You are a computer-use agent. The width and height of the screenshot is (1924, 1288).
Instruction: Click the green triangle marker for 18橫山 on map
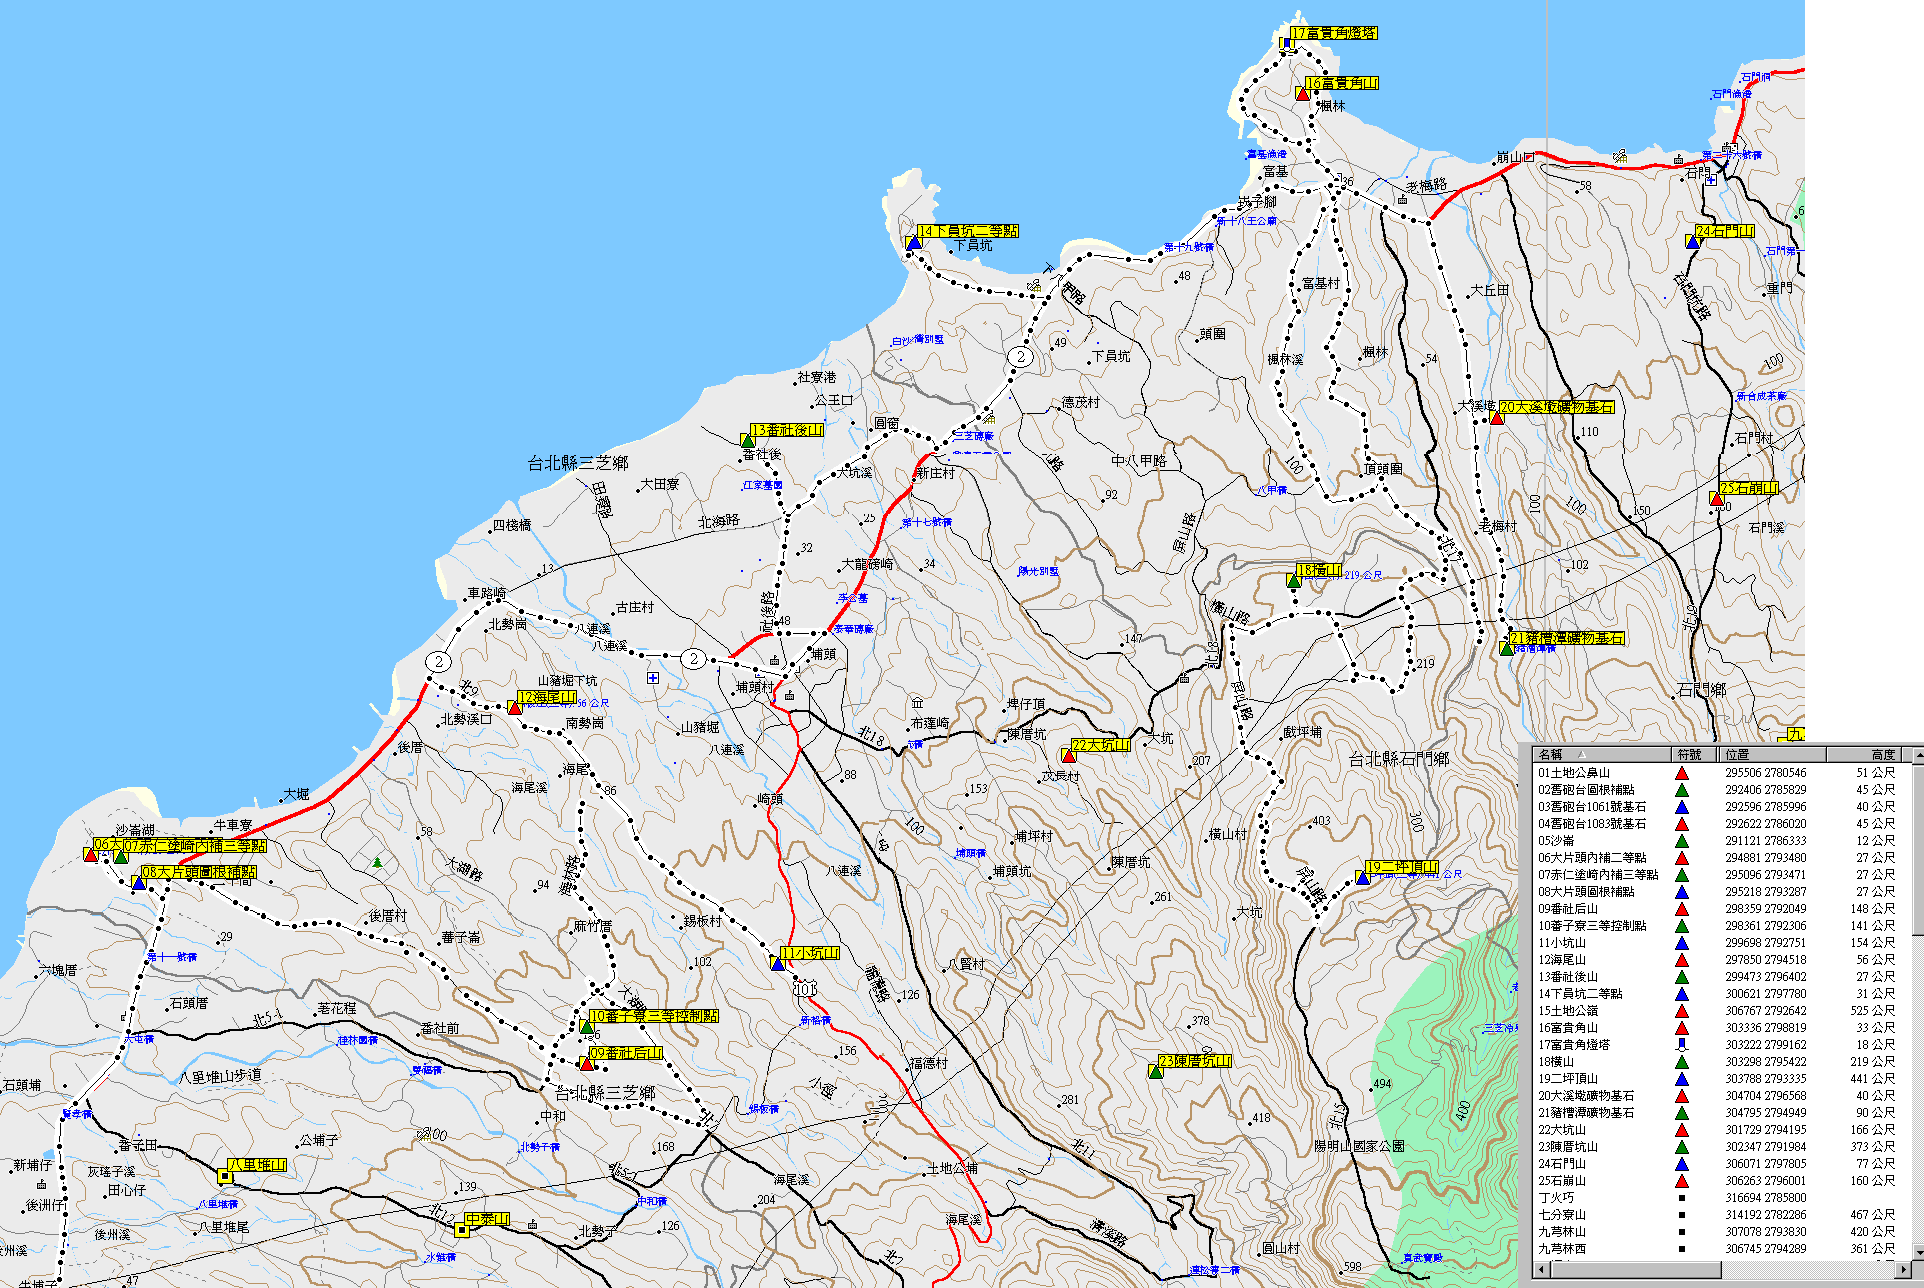coord(1293,580)
